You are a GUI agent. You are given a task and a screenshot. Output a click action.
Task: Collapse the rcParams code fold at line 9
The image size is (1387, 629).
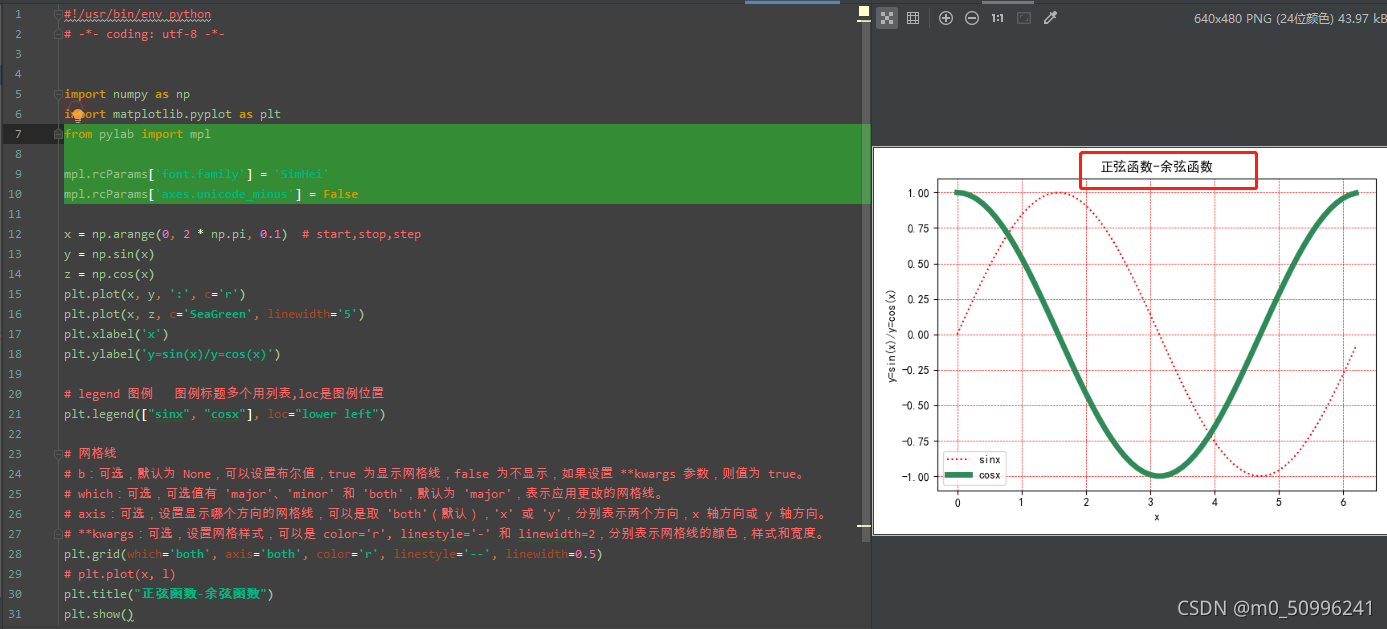tap(56, 173)
